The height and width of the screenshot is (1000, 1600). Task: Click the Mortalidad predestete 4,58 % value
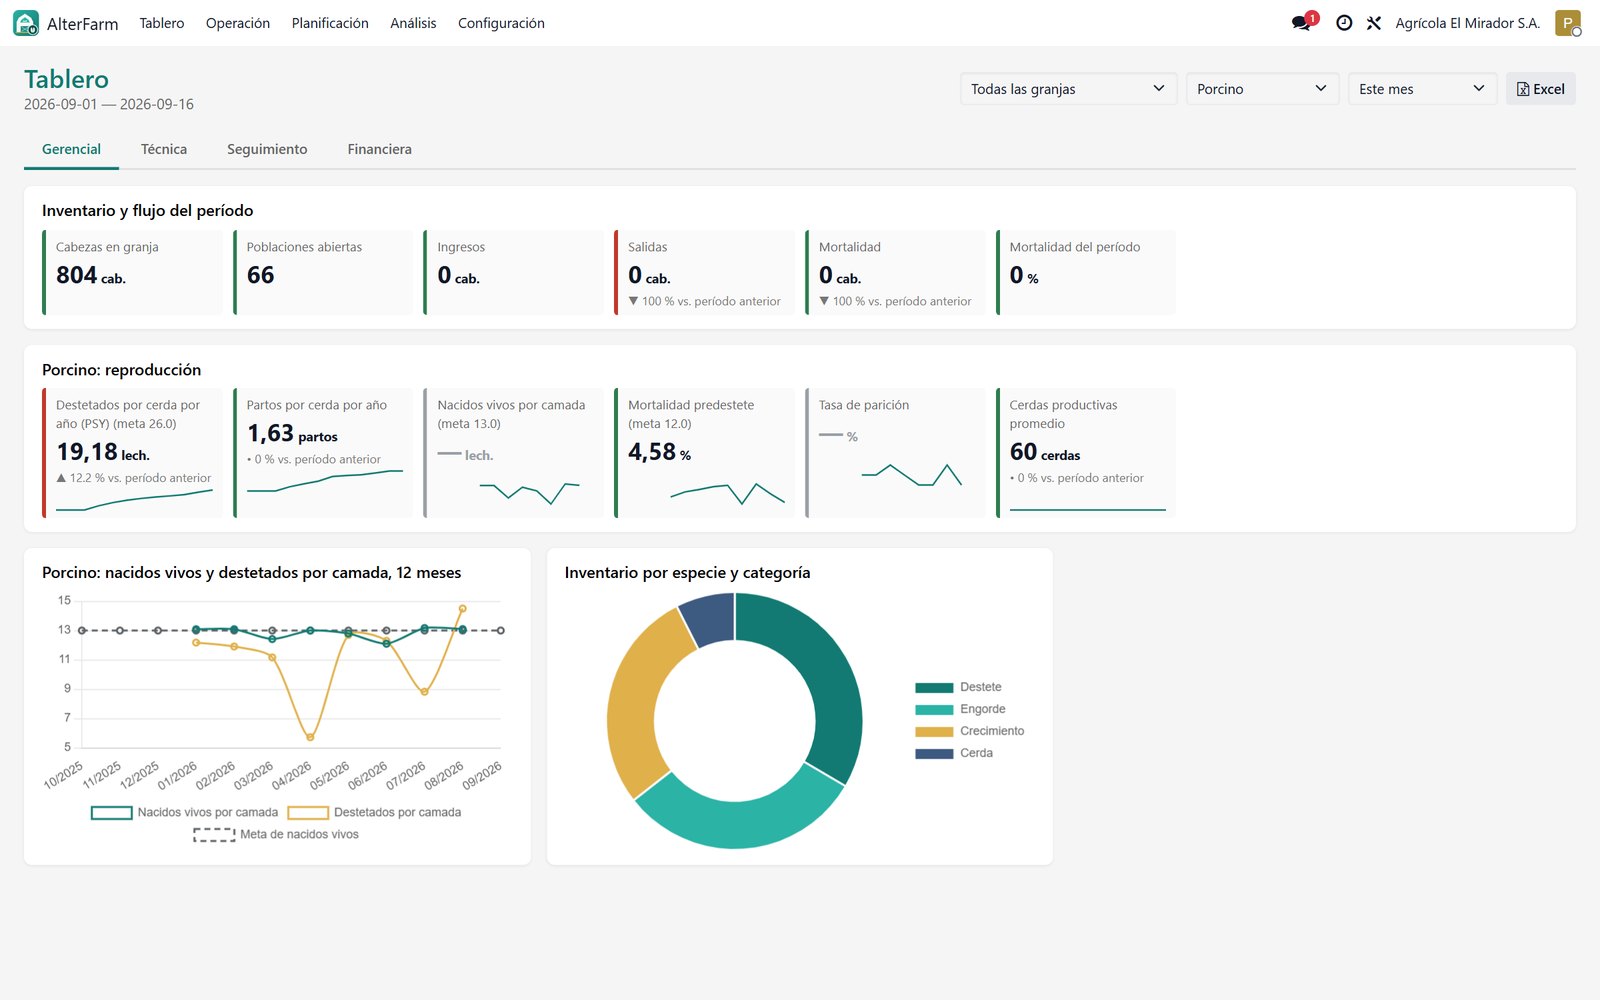click(x=660, y=452)
